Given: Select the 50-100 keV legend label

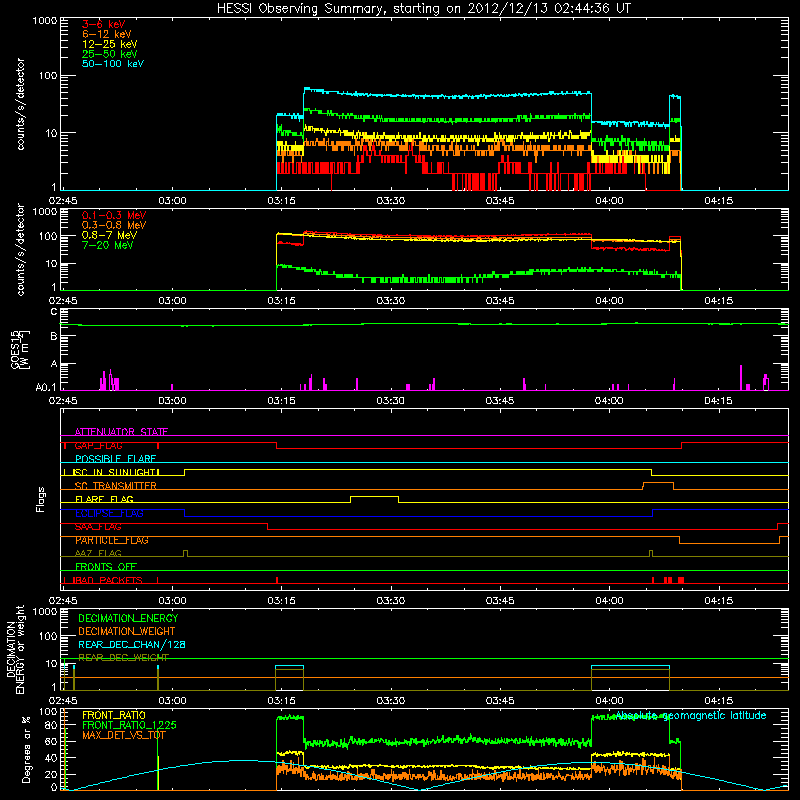Looking at the screenshot, I should coord(113,64).
